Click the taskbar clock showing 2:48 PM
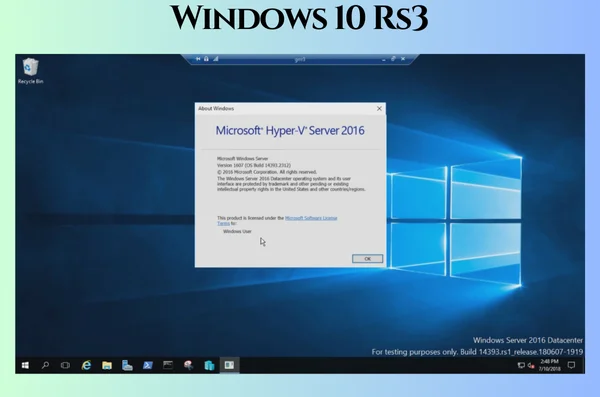The height and width of the screenshot is (397, 600). (549, 365)
